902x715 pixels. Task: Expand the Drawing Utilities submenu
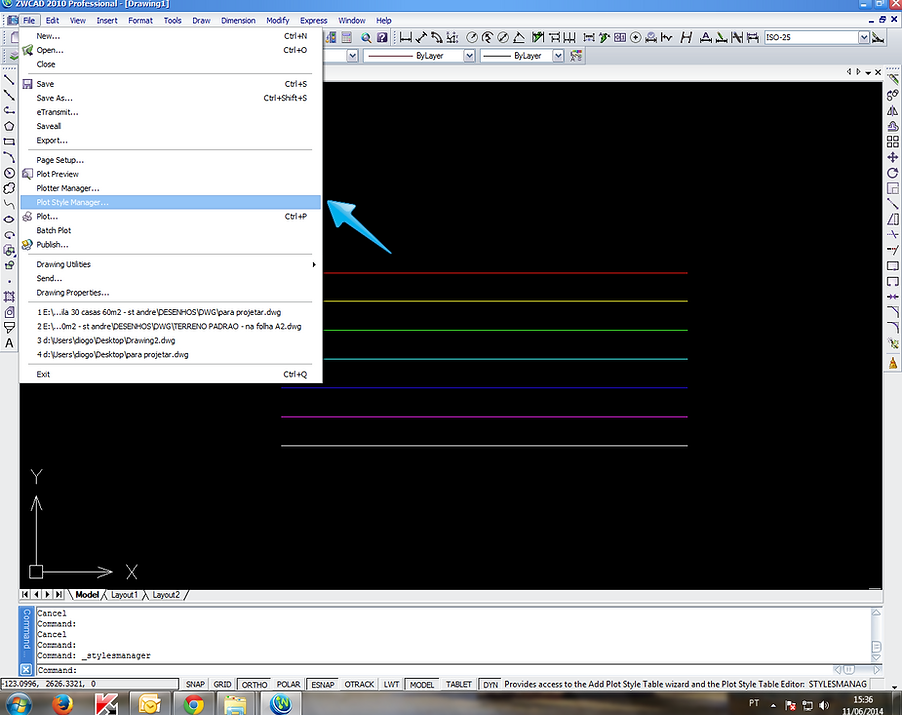(x=170, y=264)
